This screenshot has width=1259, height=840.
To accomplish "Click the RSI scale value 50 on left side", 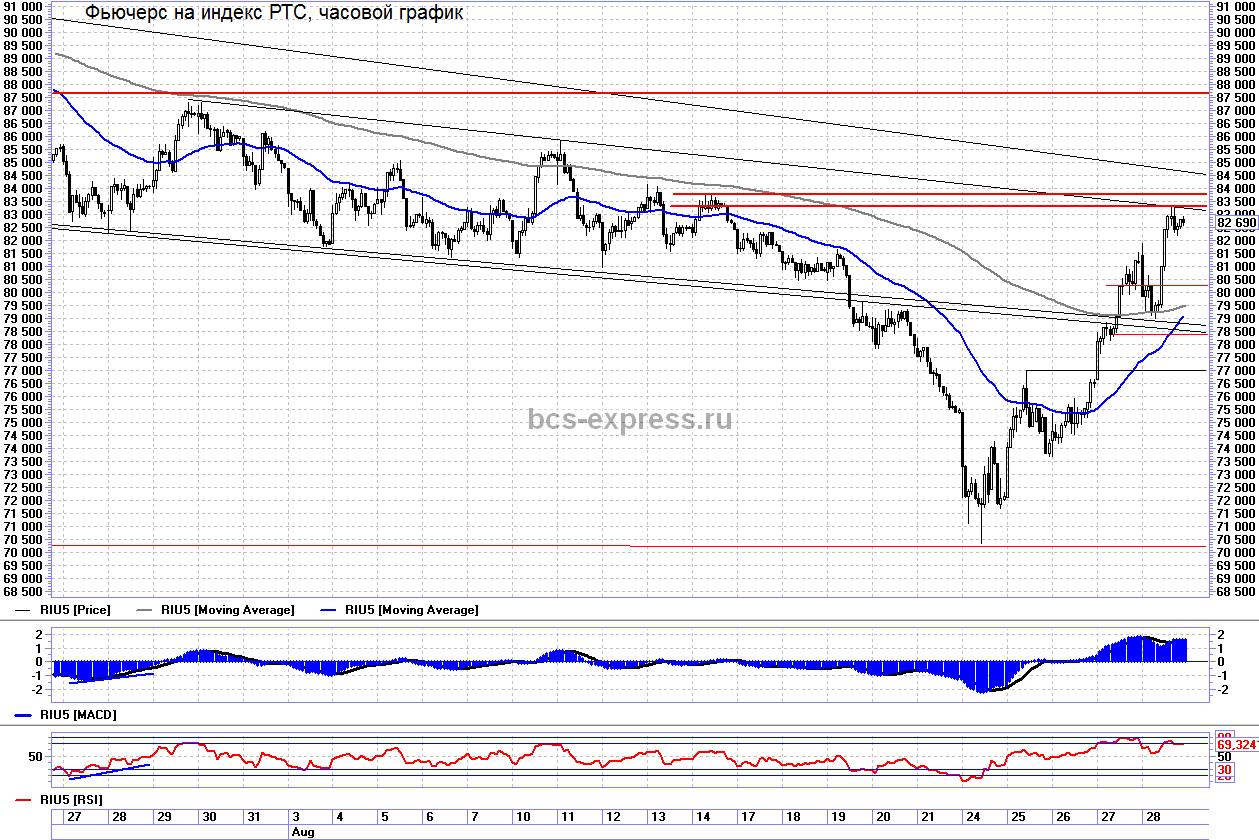I will click(36, 757).
